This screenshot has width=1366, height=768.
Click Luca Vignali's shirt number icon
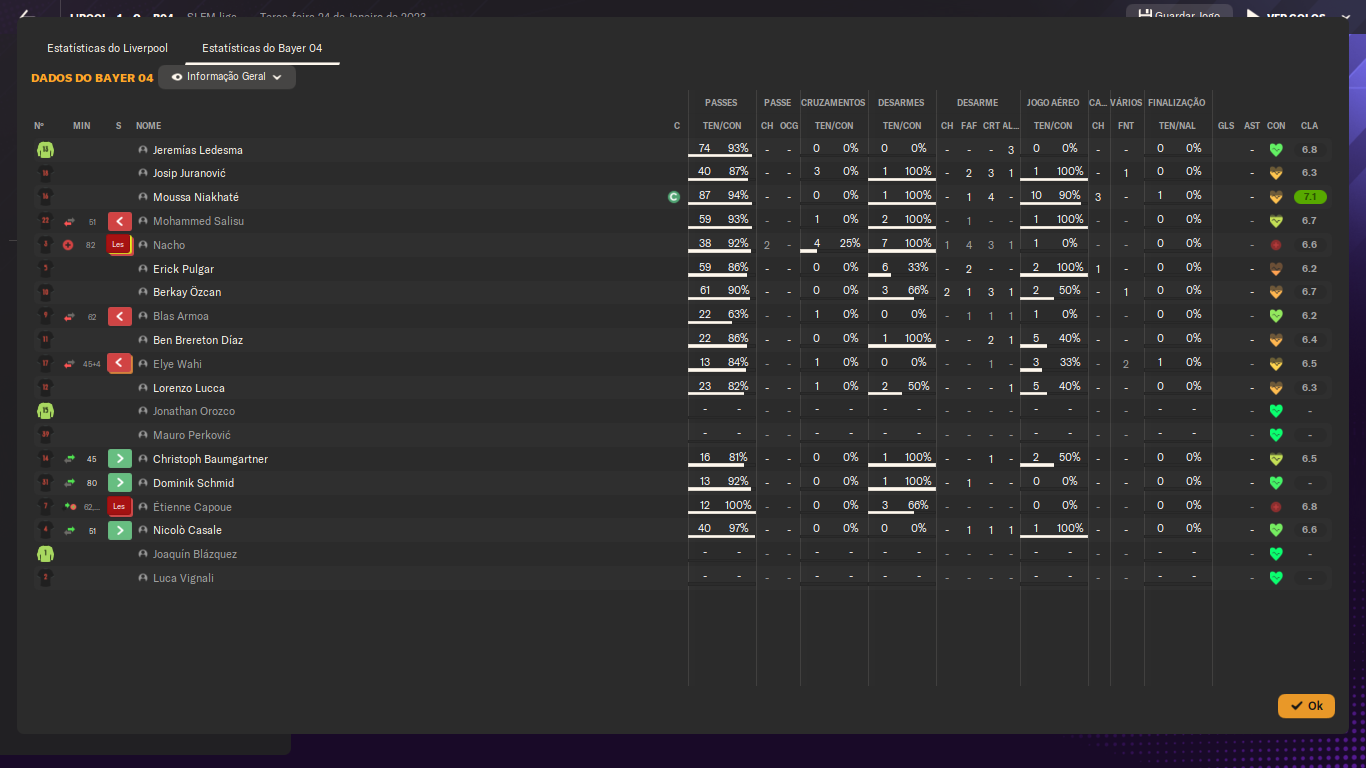[x=45, y=578]
